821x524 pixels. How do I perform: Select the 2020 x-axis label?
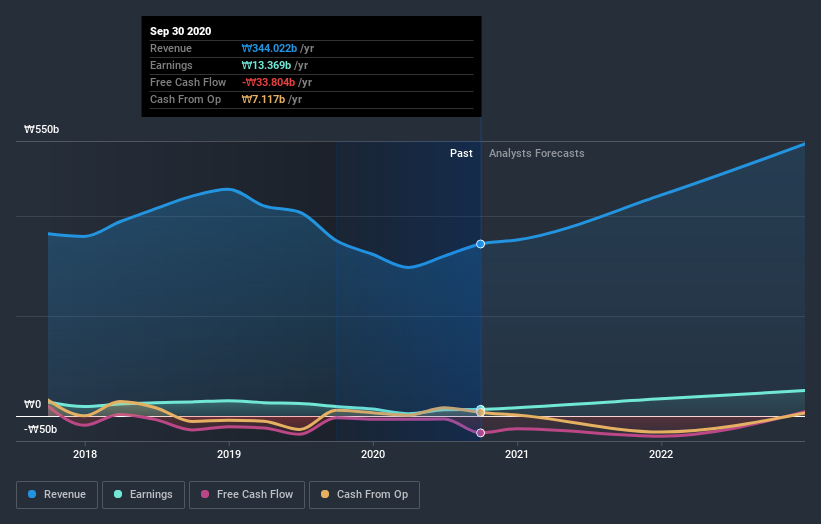click(x=373, y=454)
